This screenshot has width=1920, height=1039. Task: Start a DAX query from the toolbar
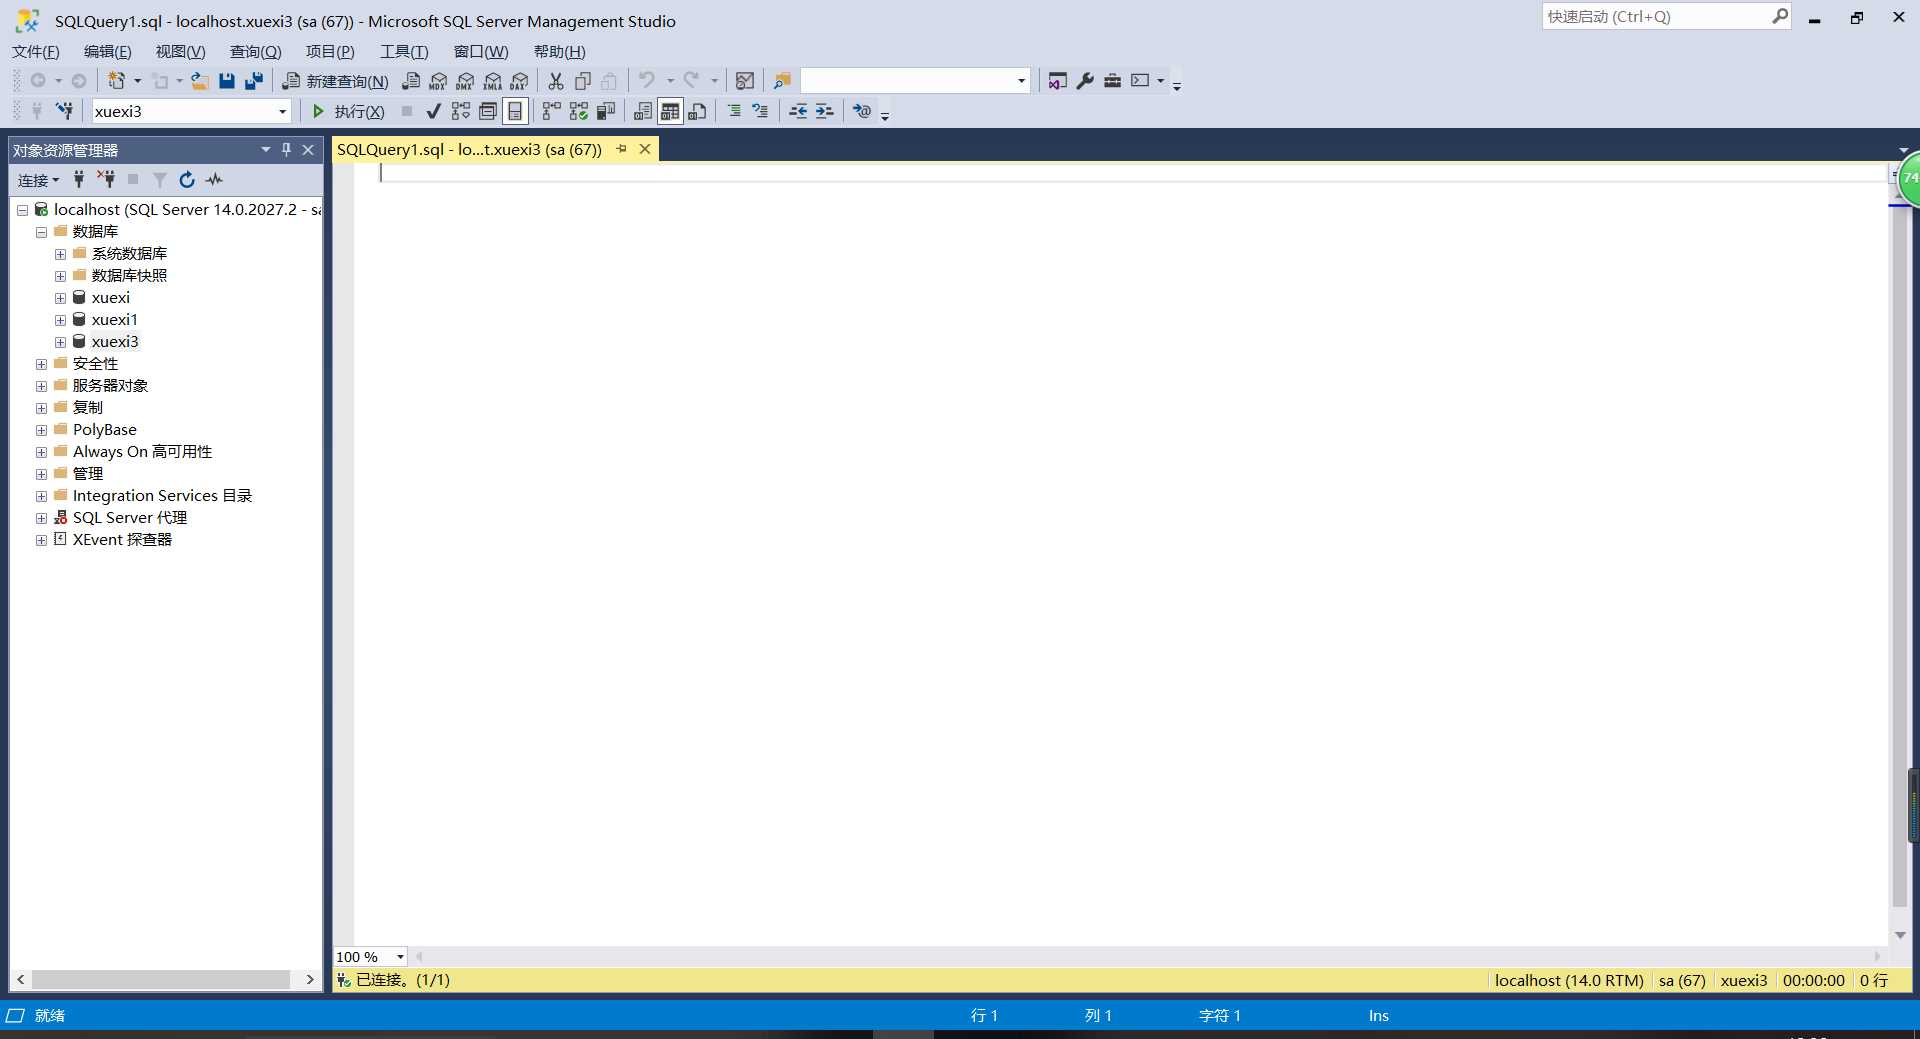tap(519, 81)
